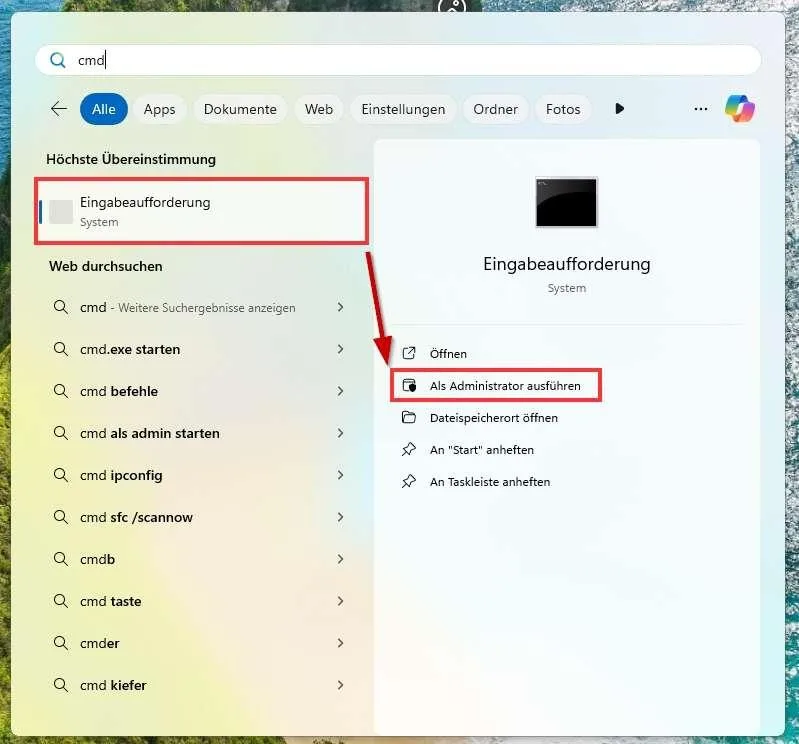
Task: Open the Copilot icon
Action: [740, 109]
